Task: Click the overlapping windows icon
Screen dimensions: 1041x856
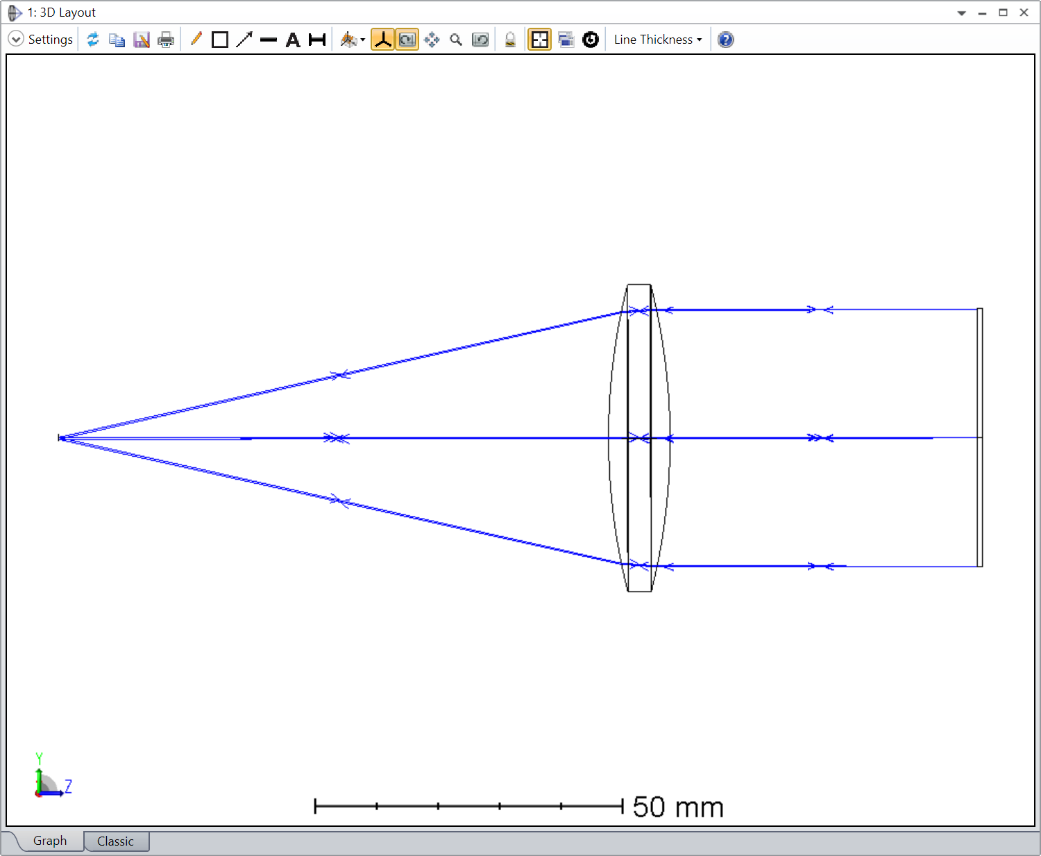Action: pos(566,40)
